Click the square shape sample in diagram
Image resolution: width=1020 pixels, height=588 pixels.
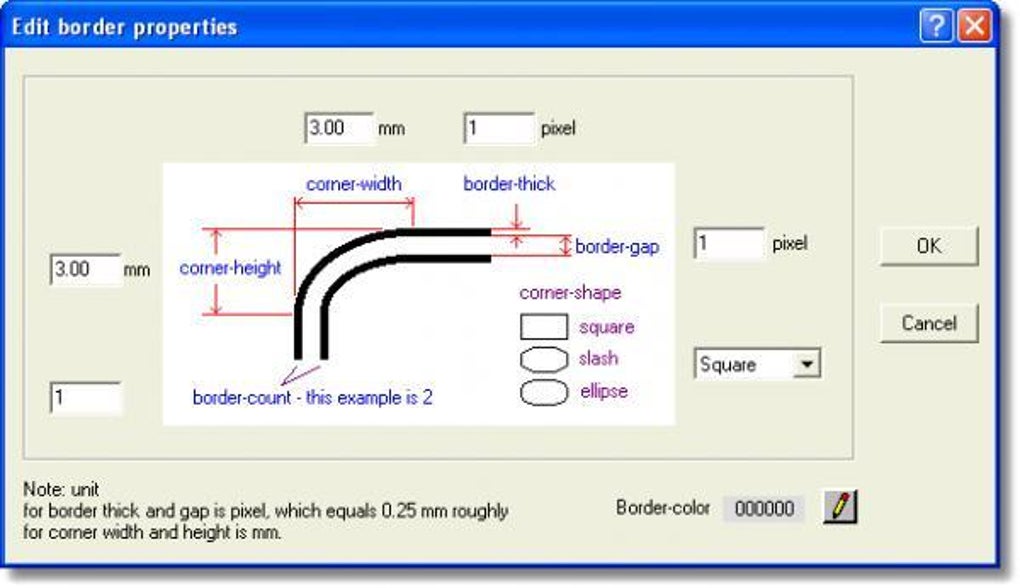(x=544, y=327)
